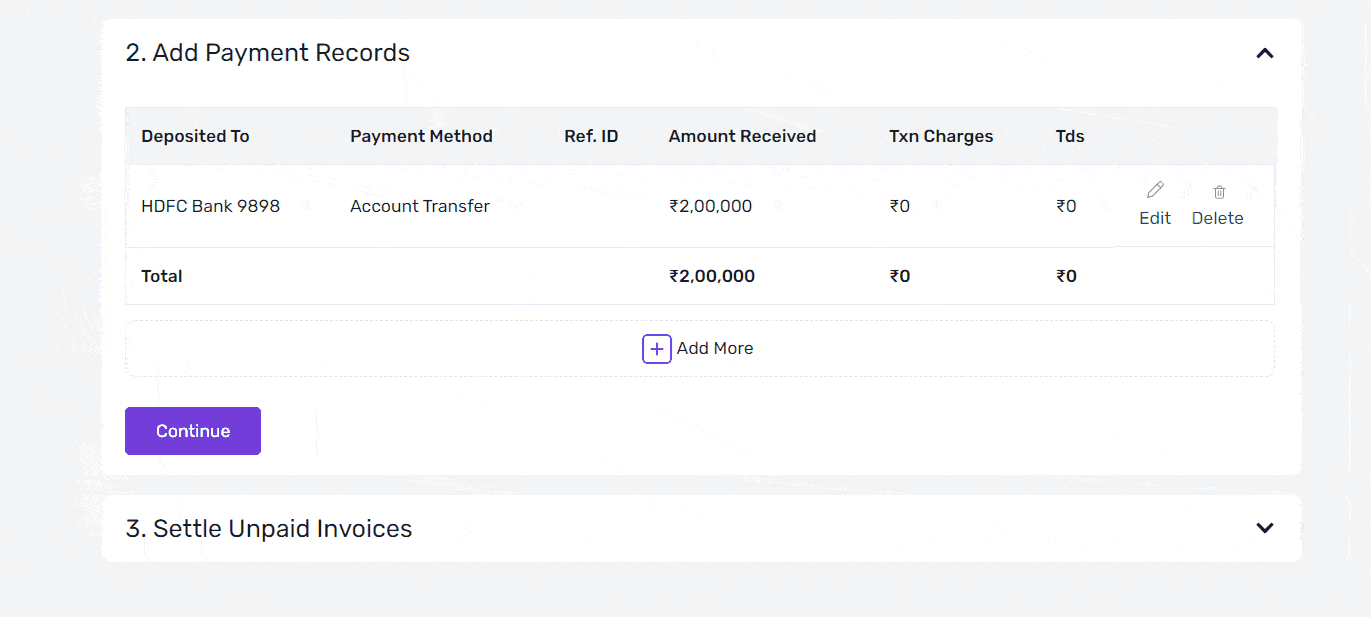Open the '3. Settle Unpaid Invoices' heading

pos(269,528)
